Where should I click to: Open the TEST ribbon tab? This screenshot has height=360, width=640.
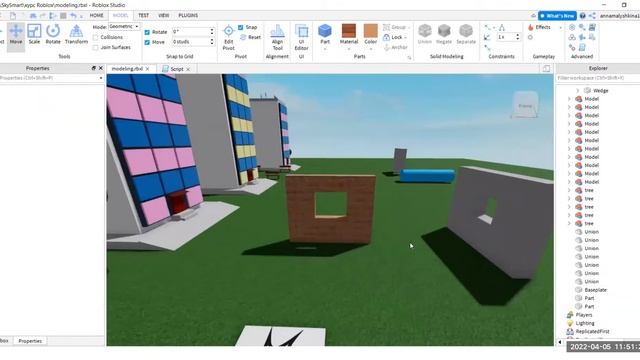143,16
